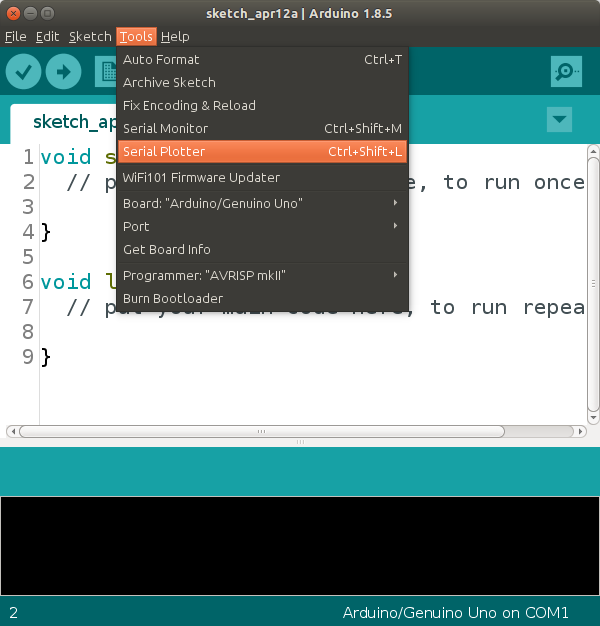
Task: Select the sketch_apr12a tab
Action: coord(64,123)
